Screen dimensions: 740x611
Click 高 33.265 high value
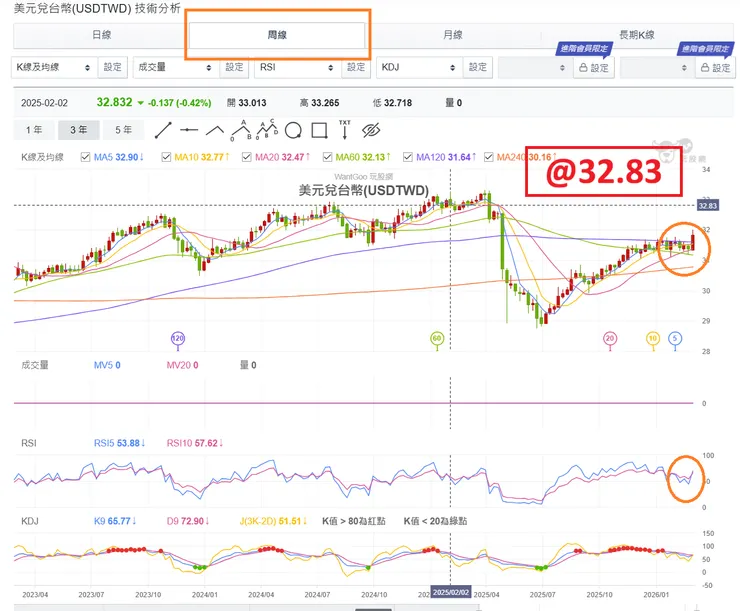coord(320,103)
